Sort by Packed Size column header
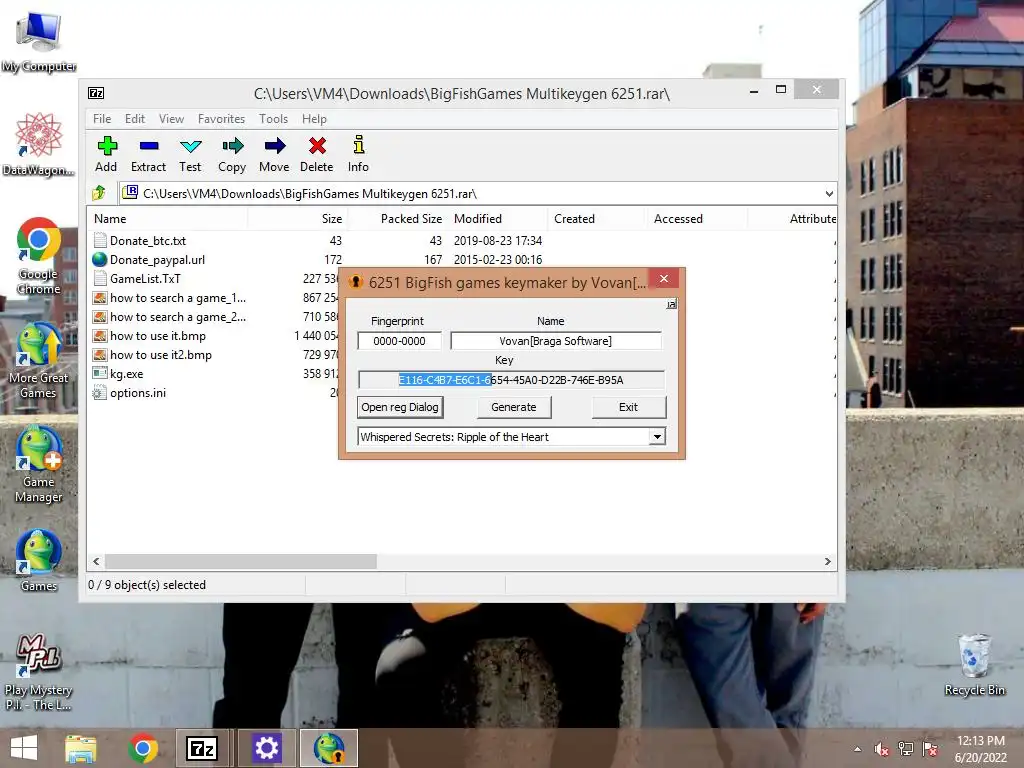Viewport: 1024px width, 768px height. tap(398, 219)
